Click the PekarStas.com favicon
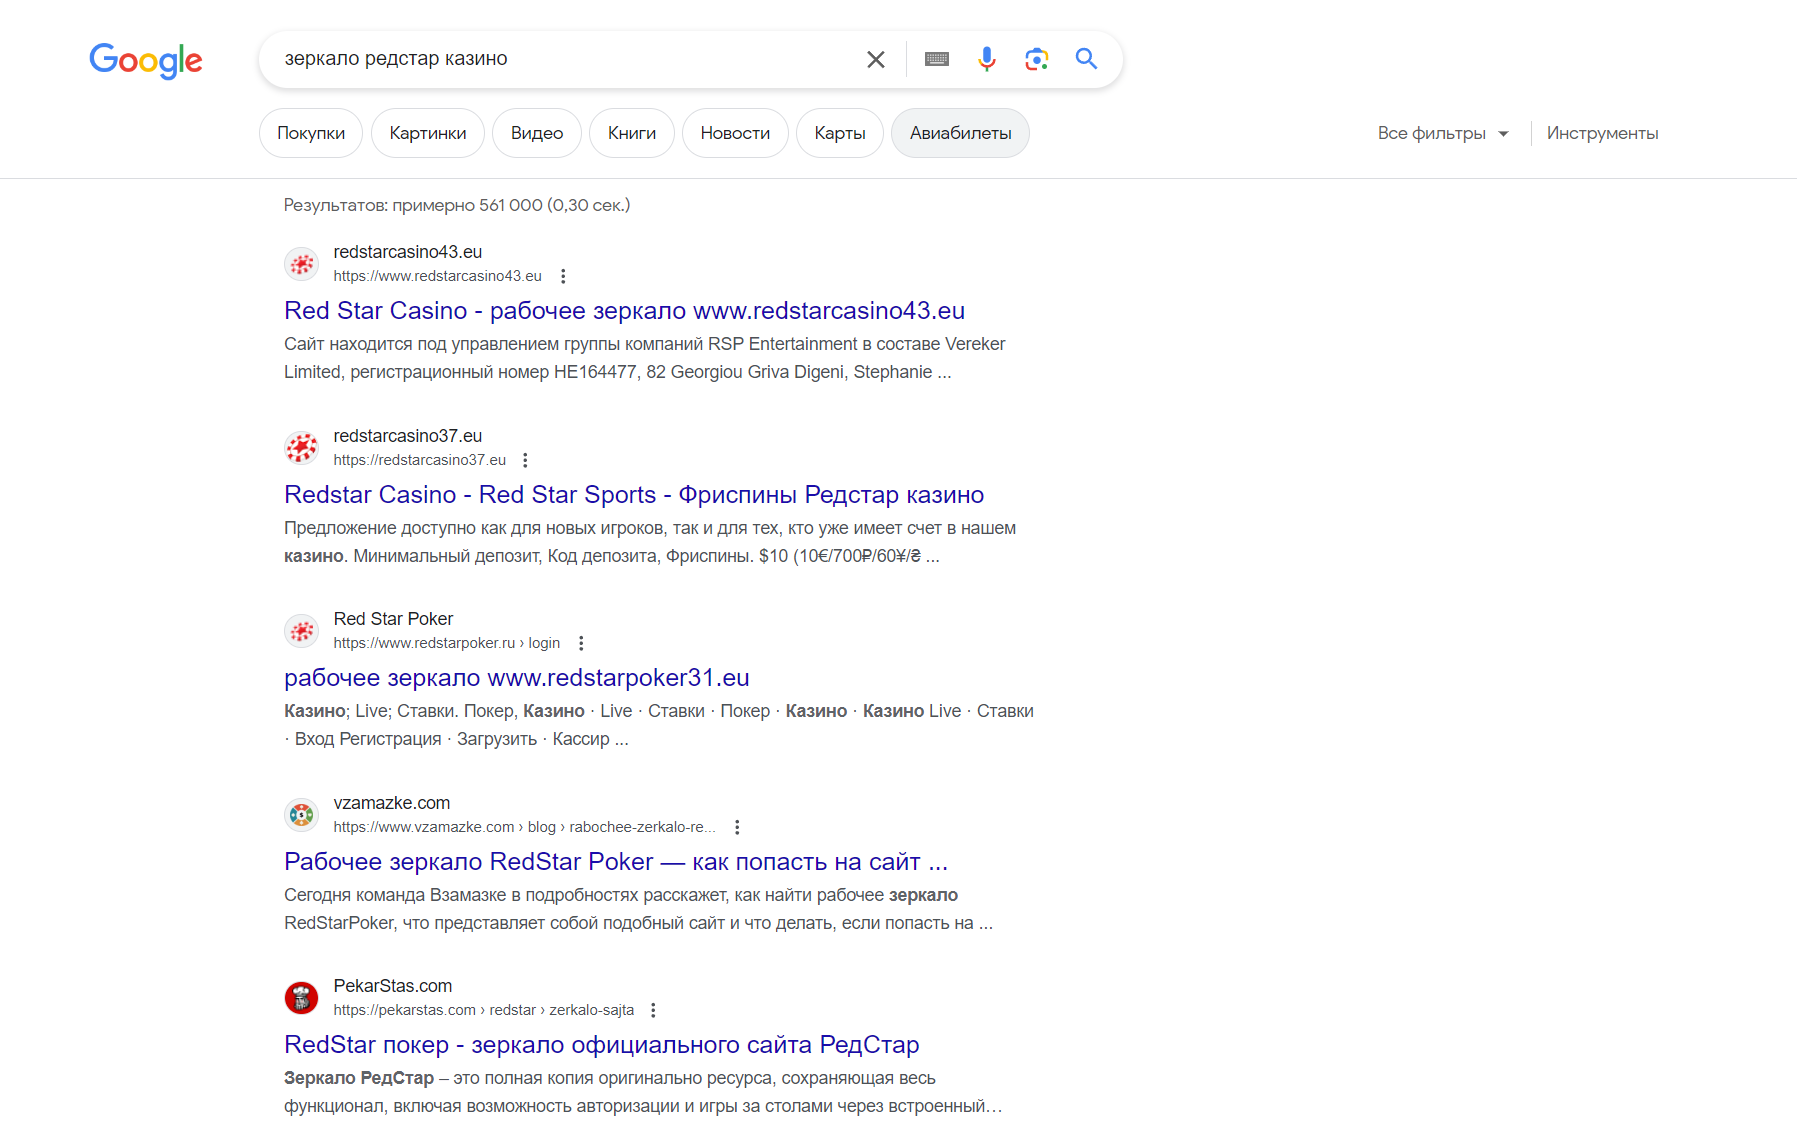 click(301, 998)
